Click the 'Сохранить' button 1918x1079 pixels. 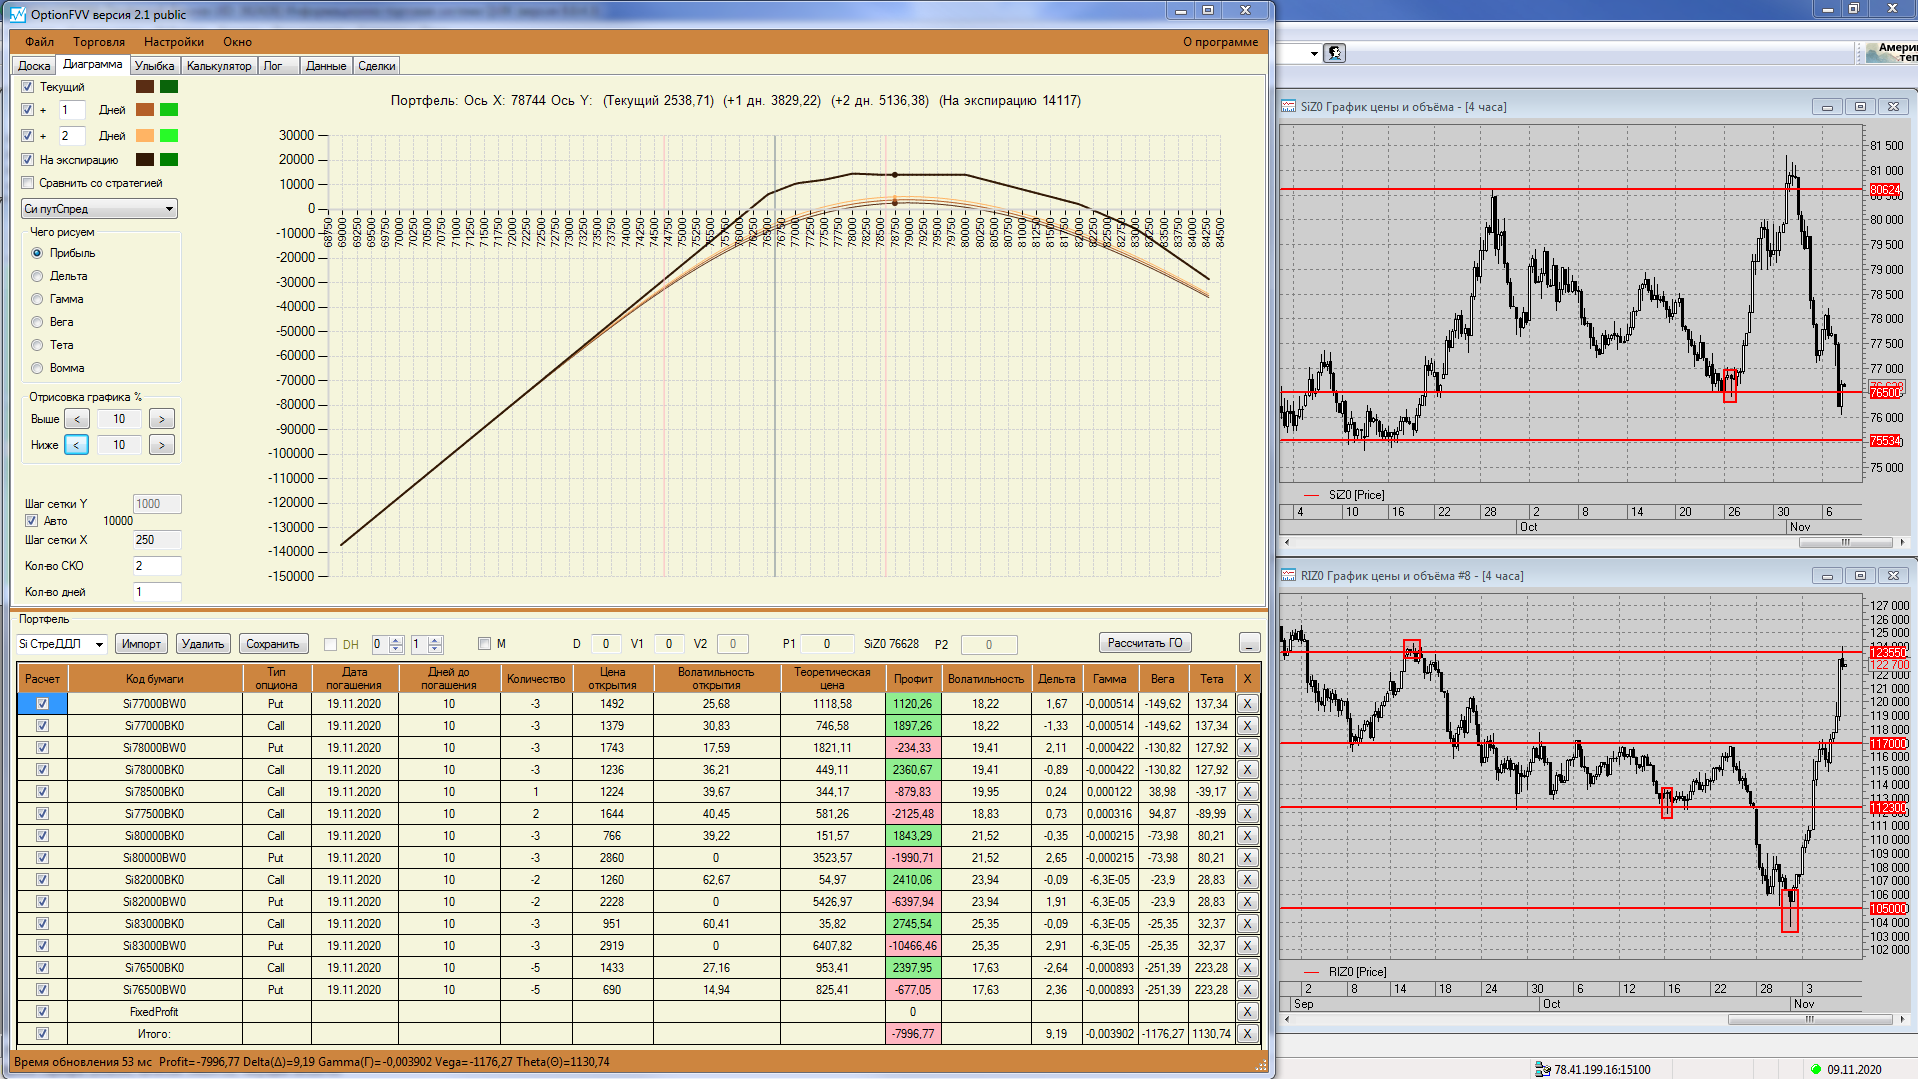(x=273, y=644)
